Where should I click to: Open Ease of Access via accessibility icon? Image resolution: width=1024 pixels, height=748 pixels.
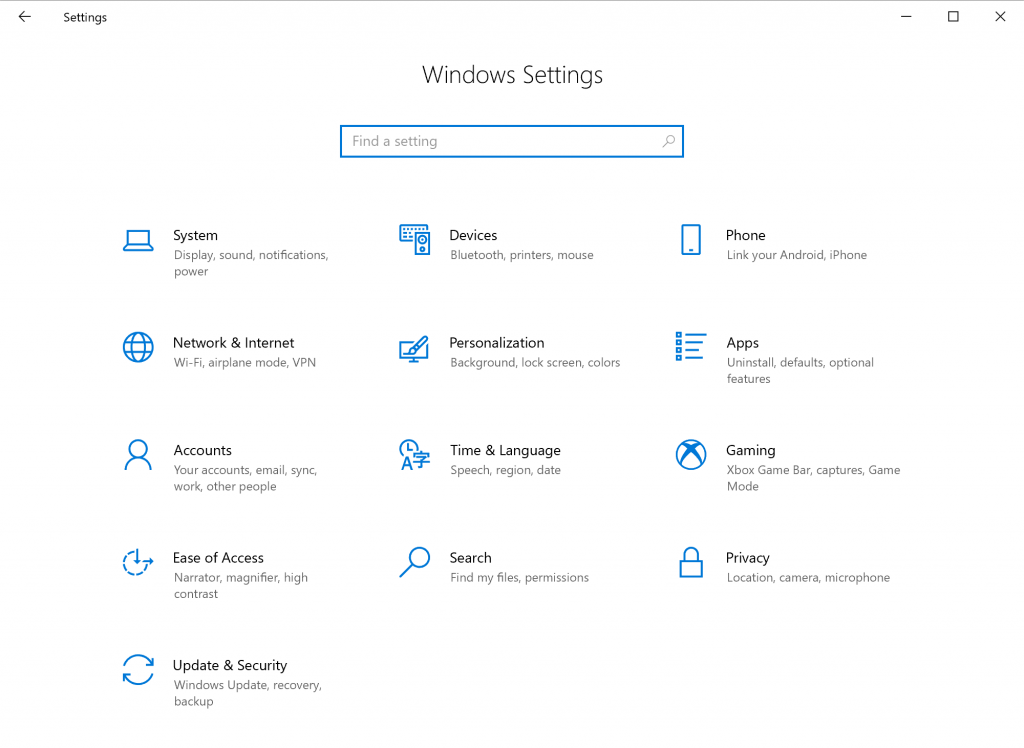pyautogui.click(x=138, y=563)
